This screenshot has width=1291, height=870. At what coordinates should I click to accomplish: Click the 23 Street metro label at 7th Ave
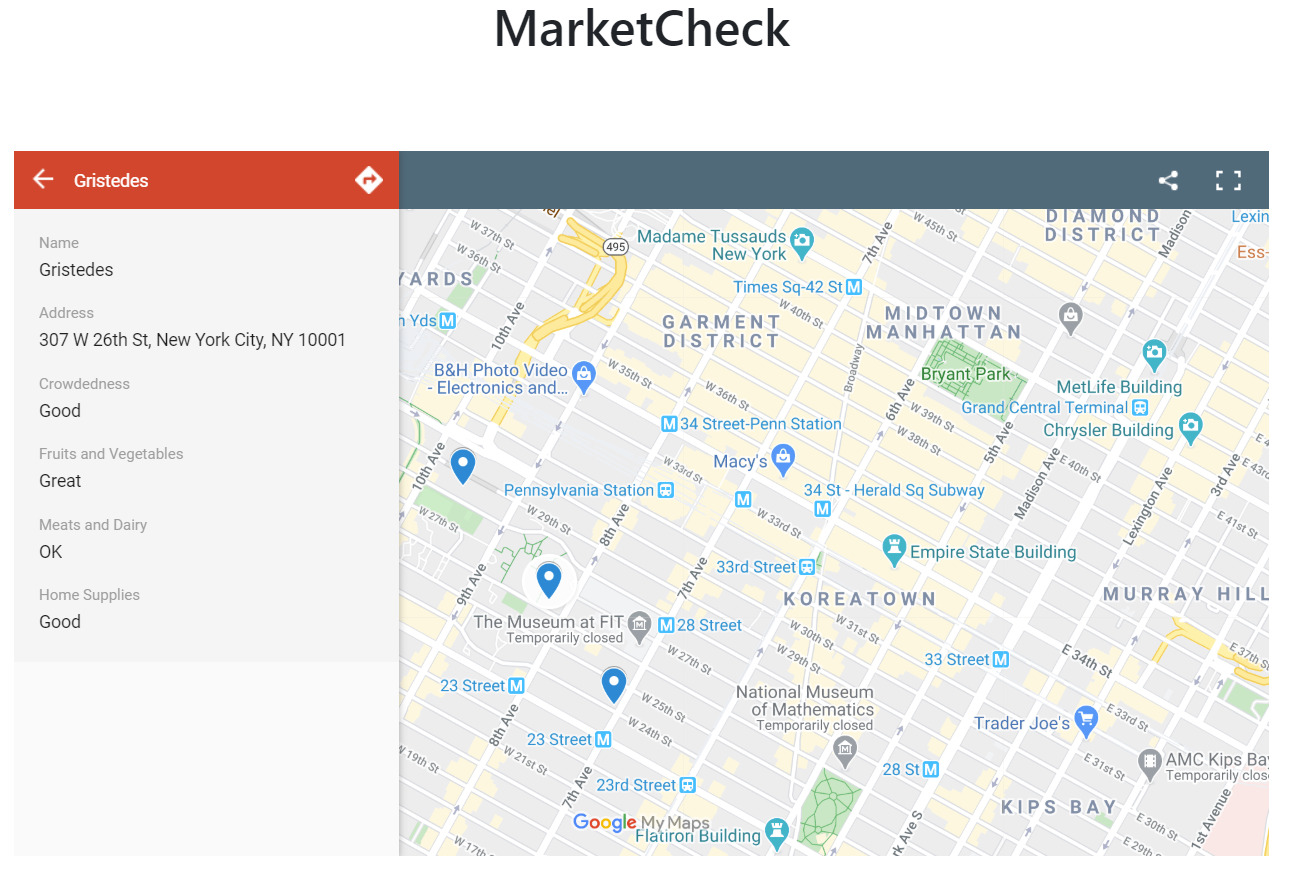pyautogui.click(x=559, y=740)
